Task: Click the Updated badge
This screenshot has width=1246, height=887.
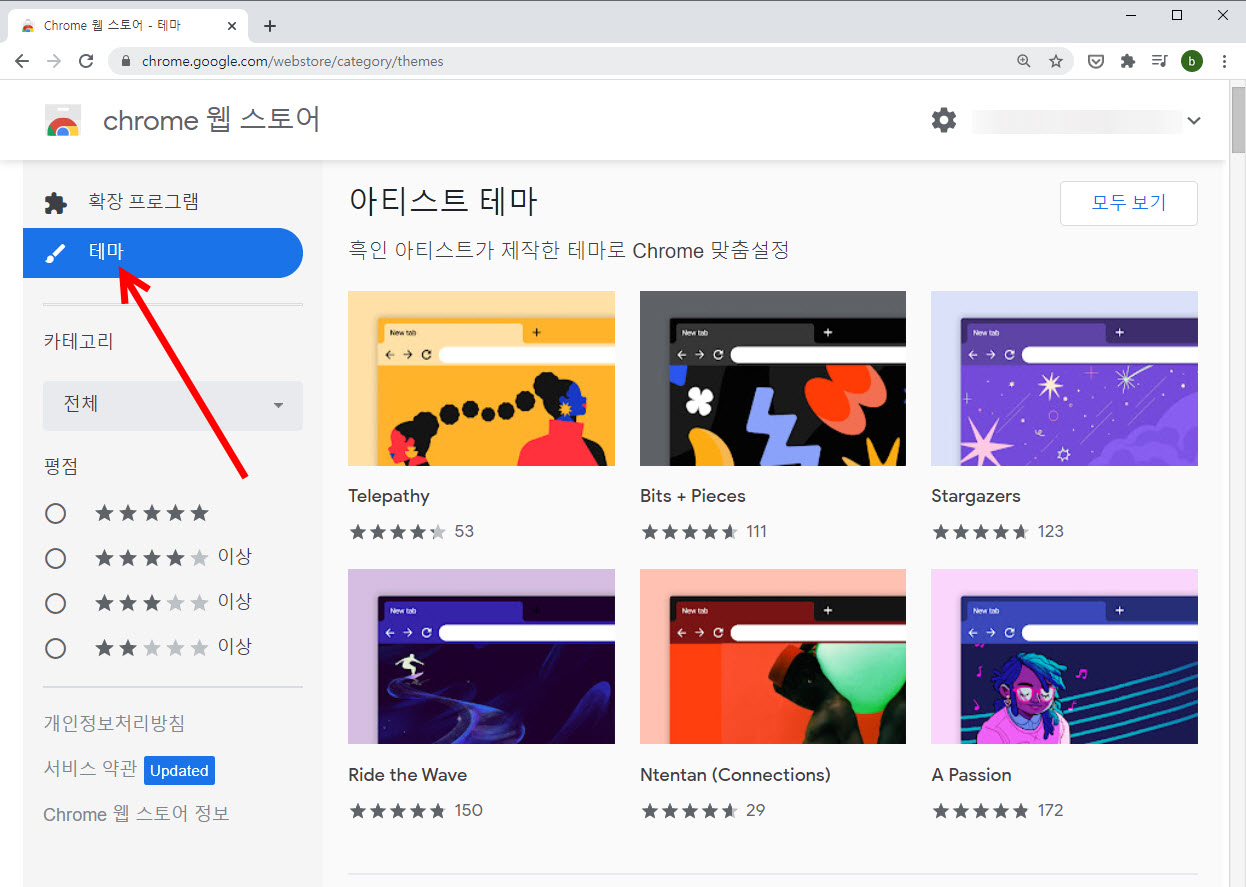Action: click(x=179, y=770)
